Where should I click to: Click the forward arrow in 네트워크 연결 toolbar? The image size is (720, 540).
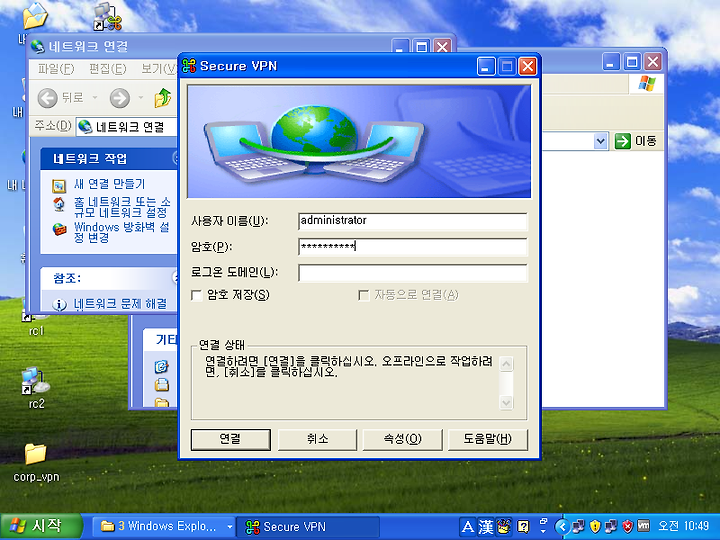[x=120, y=98]
